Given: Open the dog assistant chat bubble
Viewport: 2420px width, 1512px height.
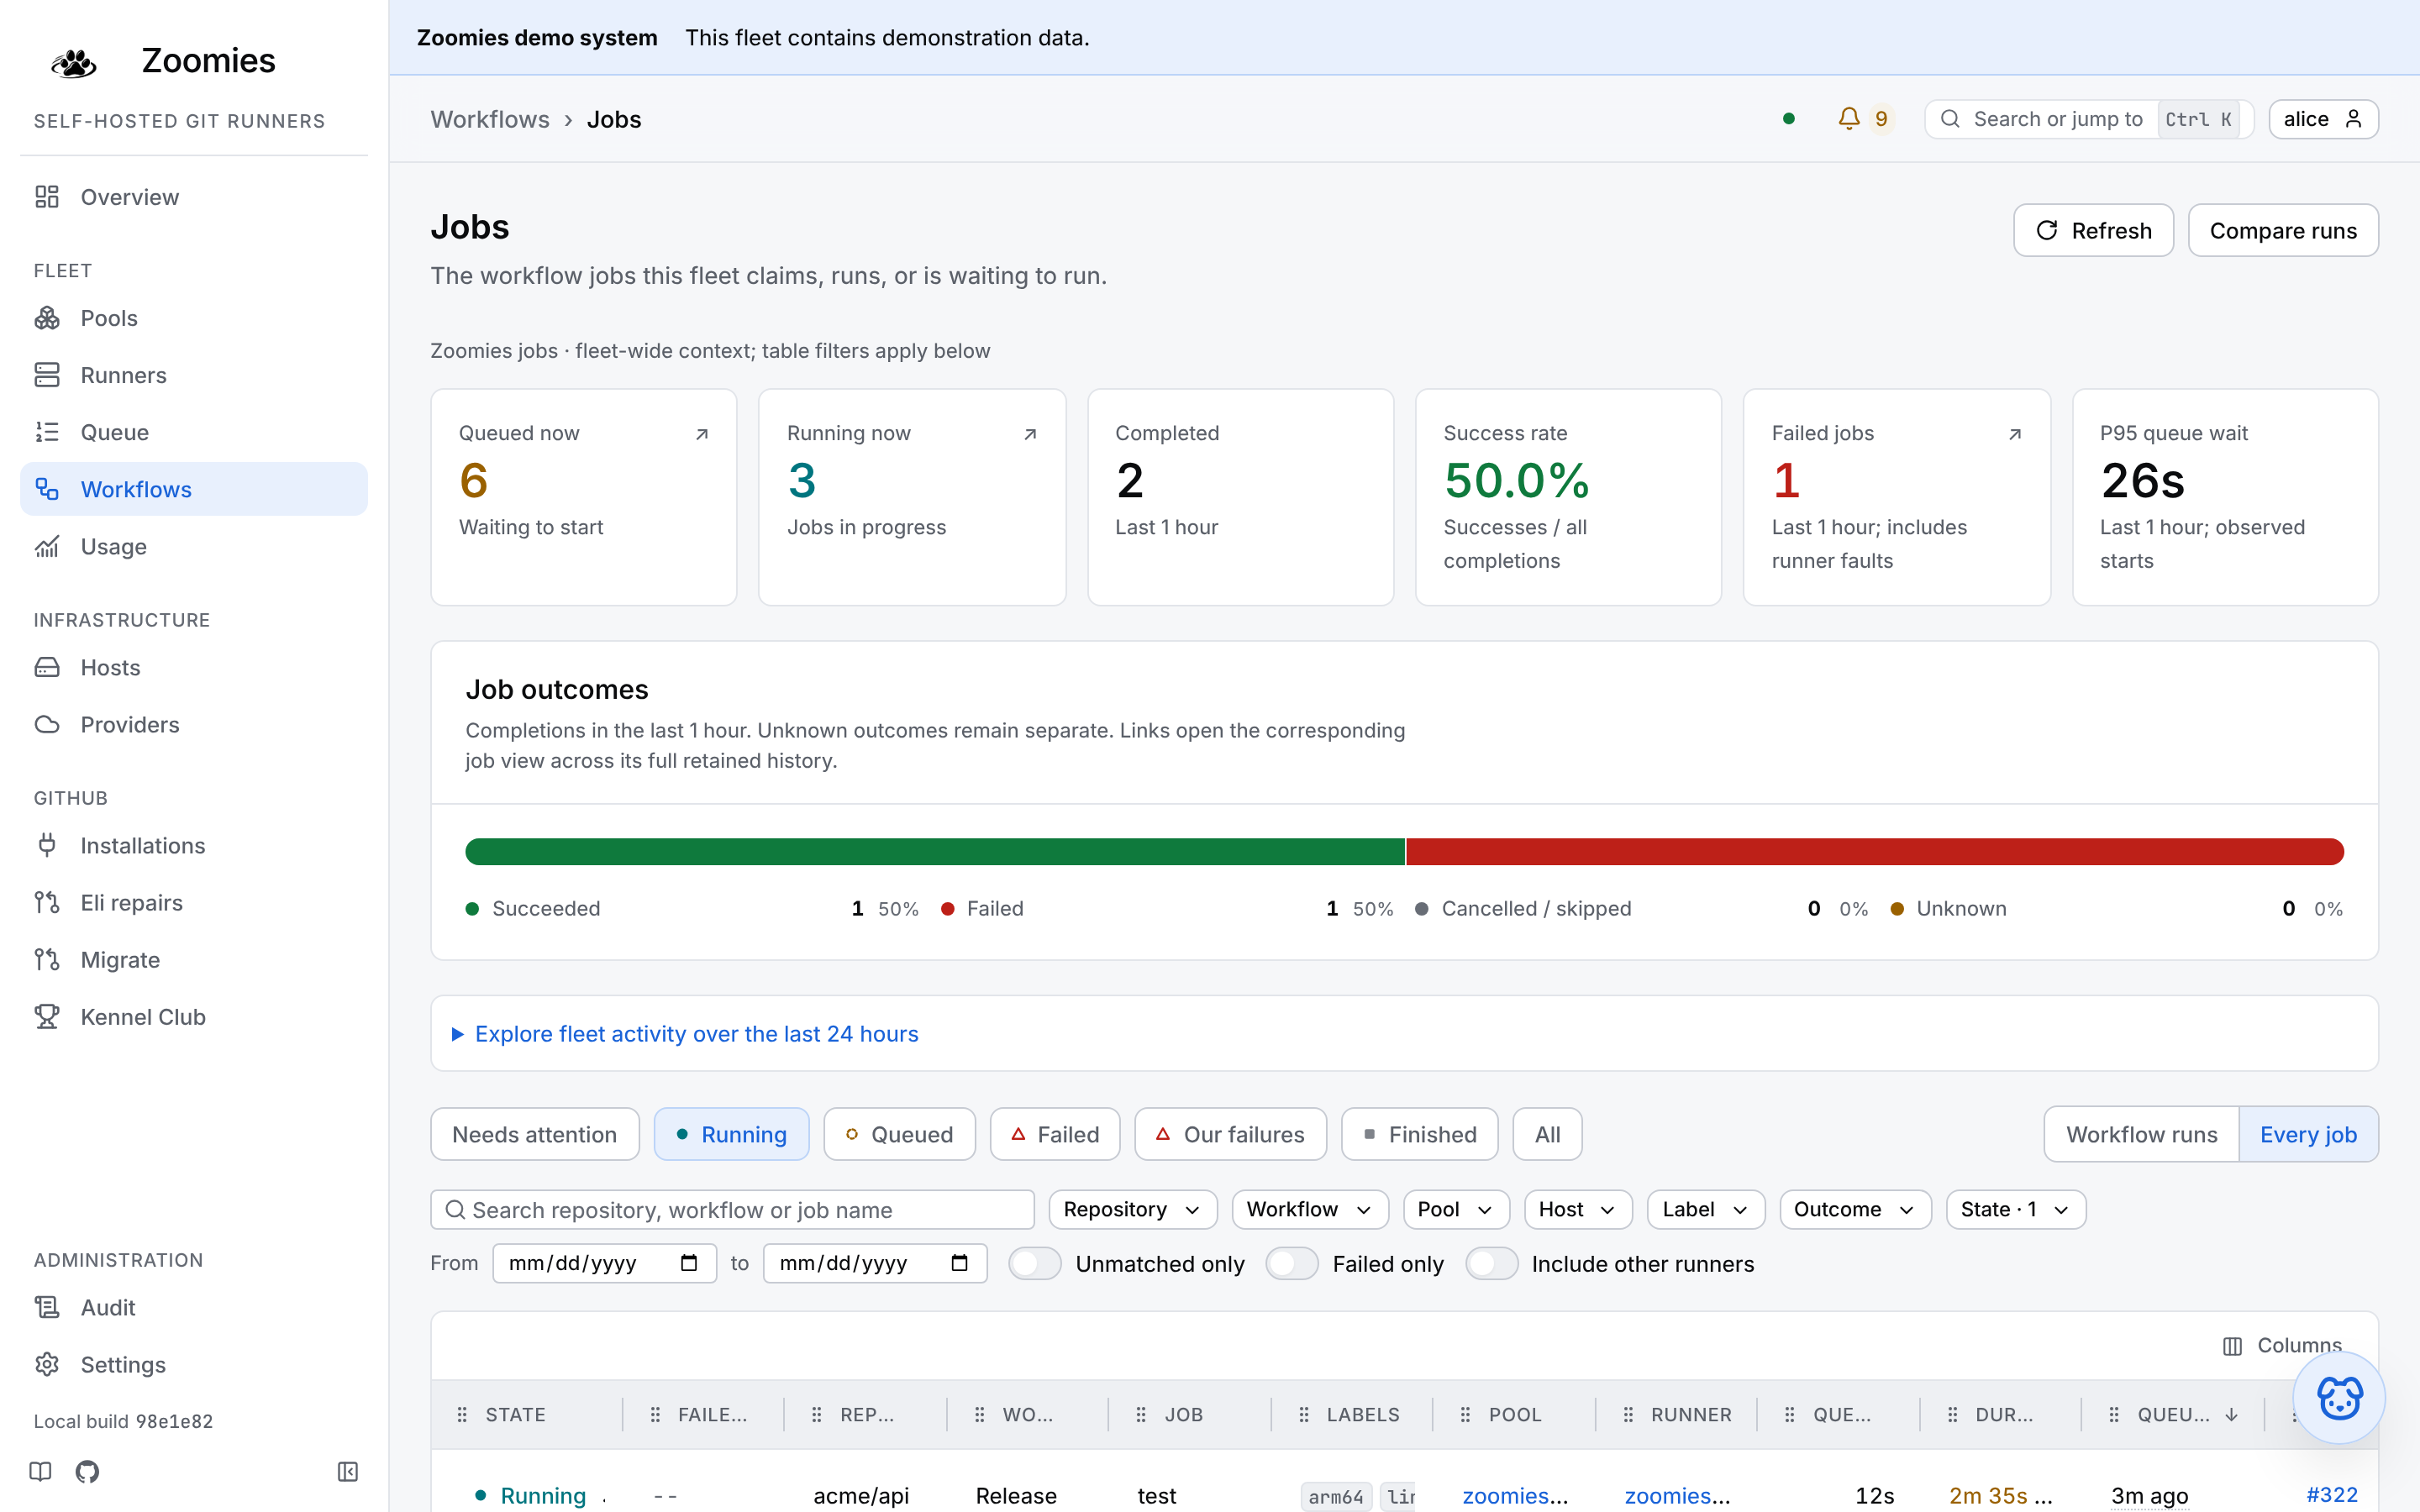Looking at the screenshot, I should pyautogui.click(x=2339, y=1398).
